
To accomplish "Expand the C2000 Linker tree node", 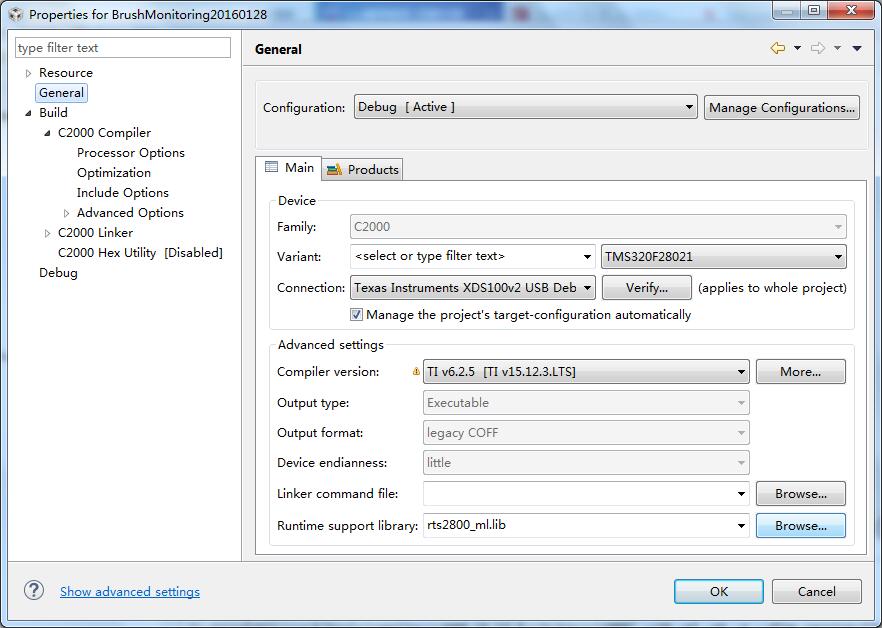I will pos(47,233).
